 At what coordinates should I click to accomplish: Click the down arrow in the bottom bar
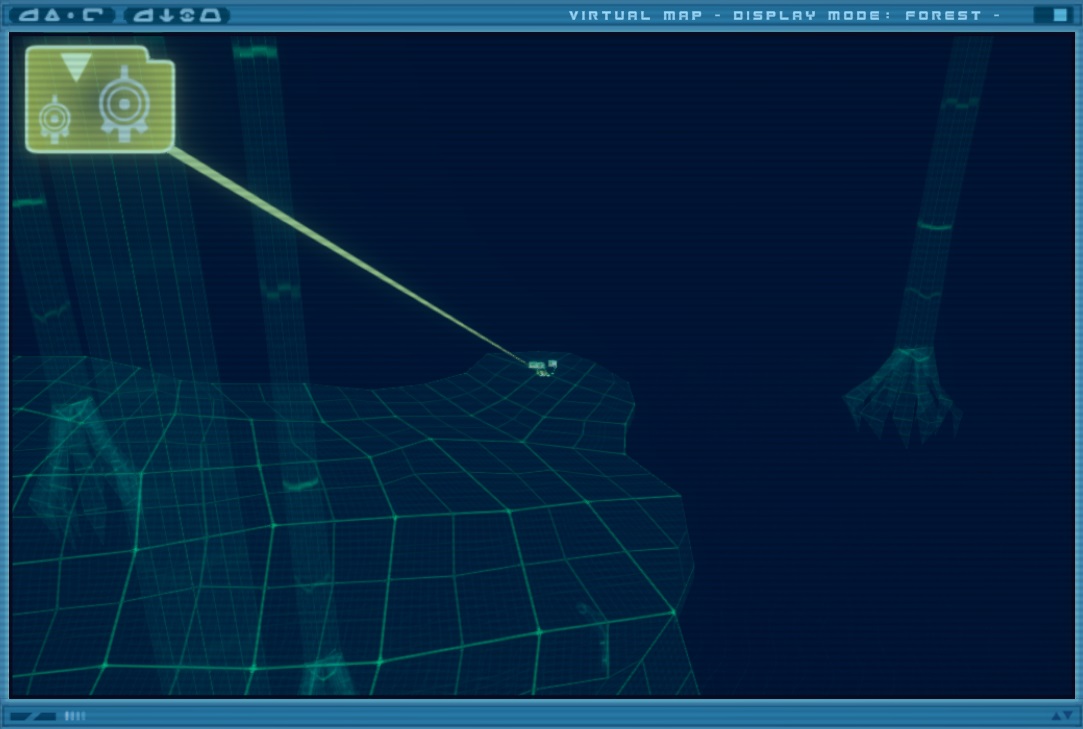point(1068,716)
